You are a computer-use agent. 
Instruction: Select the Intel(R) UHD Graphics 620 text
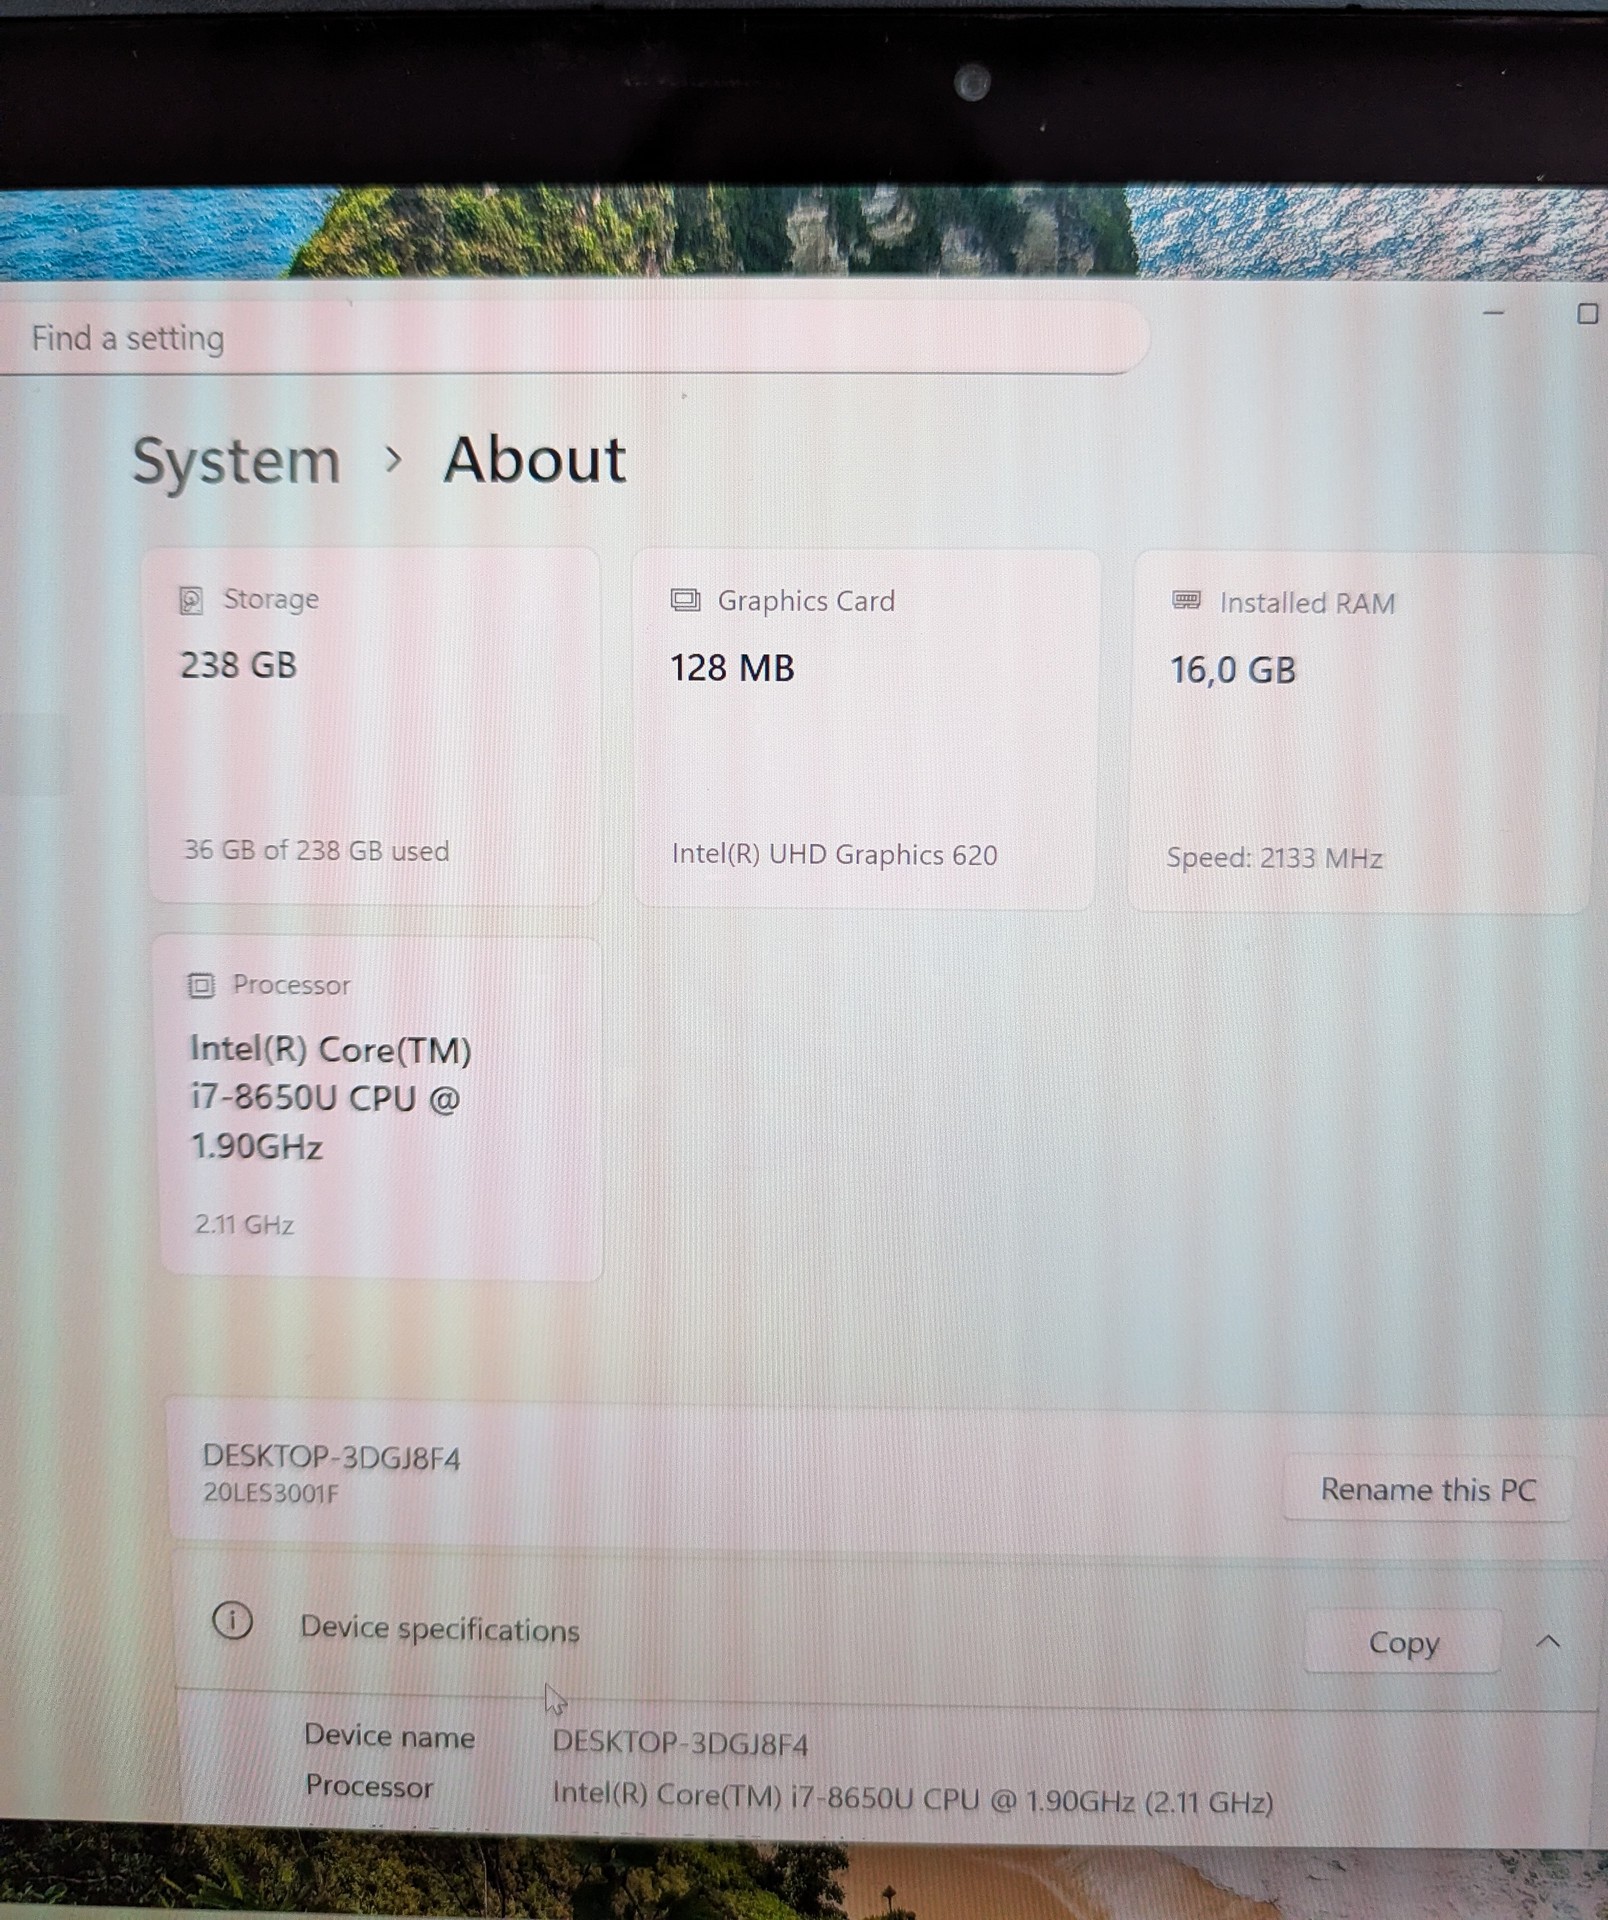coord(834,855)
